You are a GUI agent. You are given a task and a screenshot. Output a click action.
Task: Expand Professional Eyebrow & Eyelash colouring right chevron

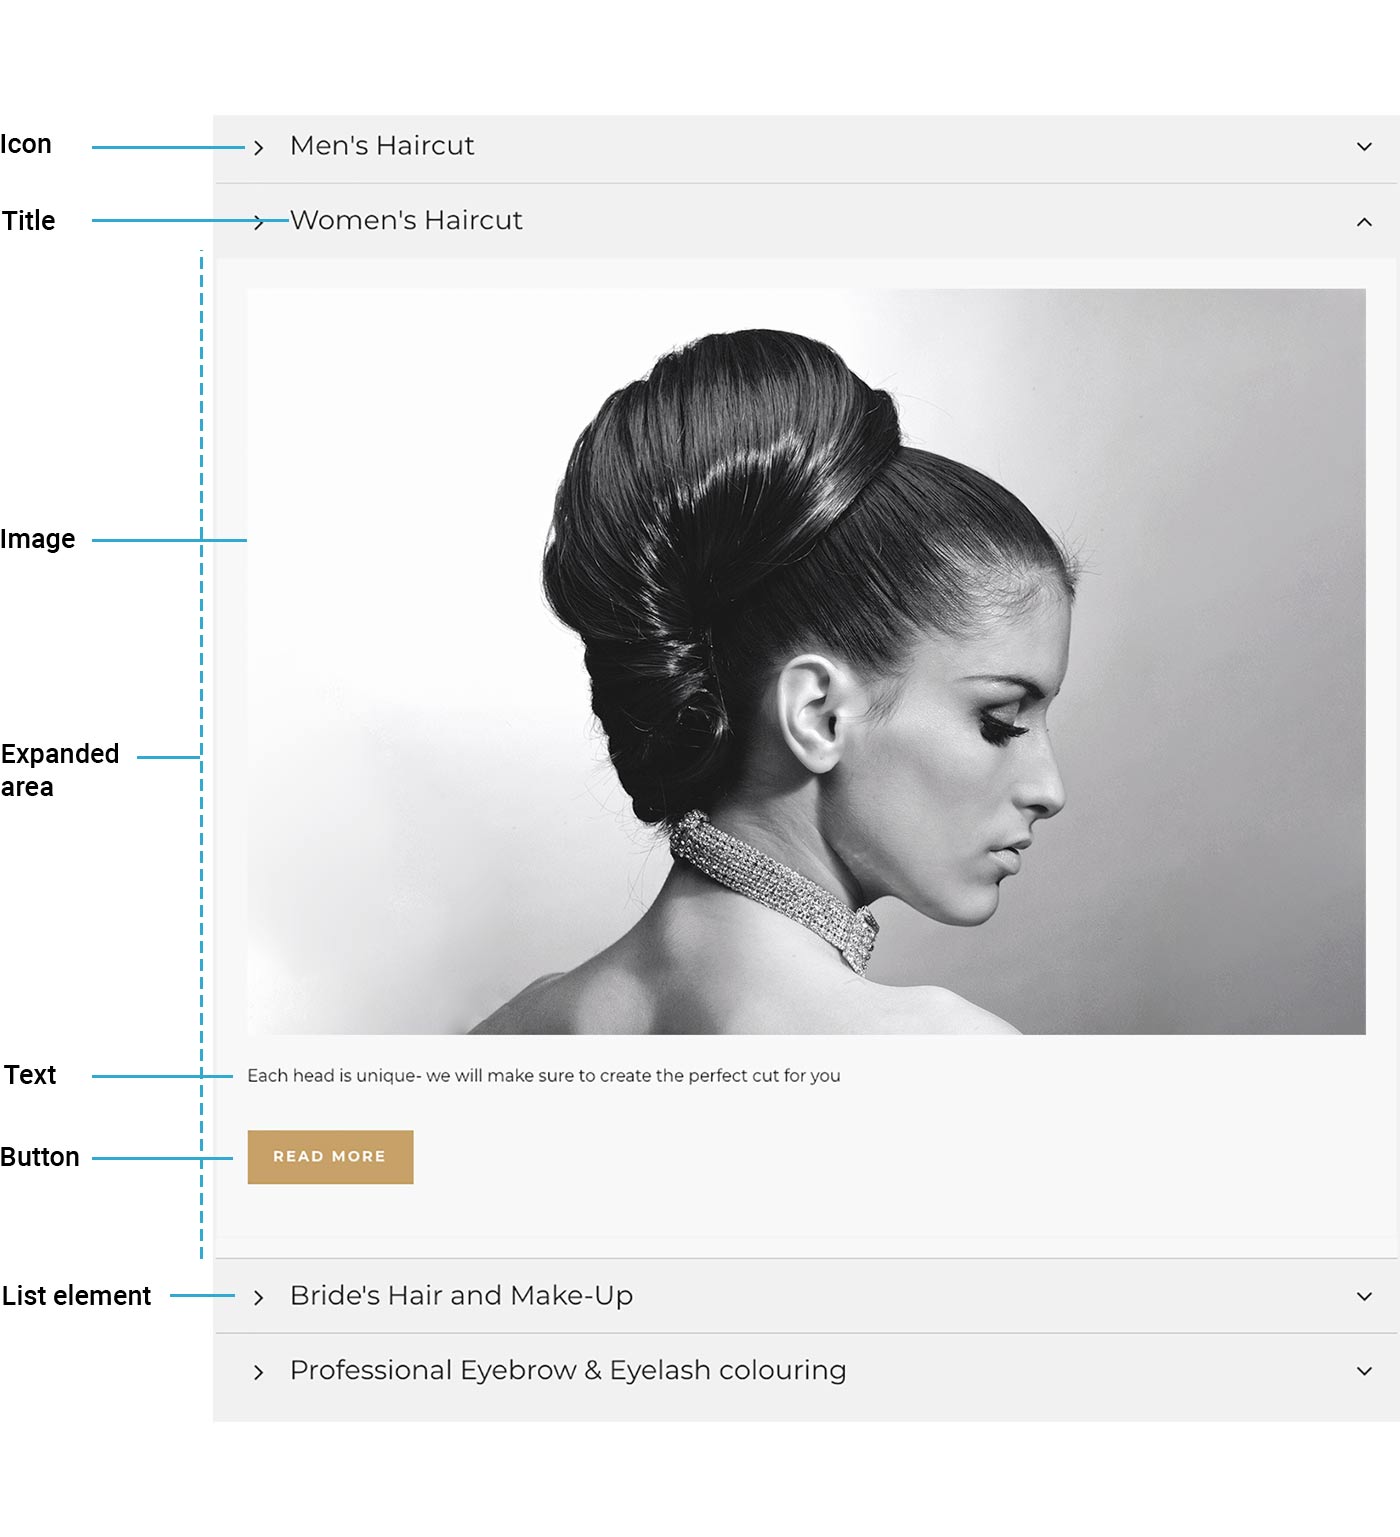1363,1371
